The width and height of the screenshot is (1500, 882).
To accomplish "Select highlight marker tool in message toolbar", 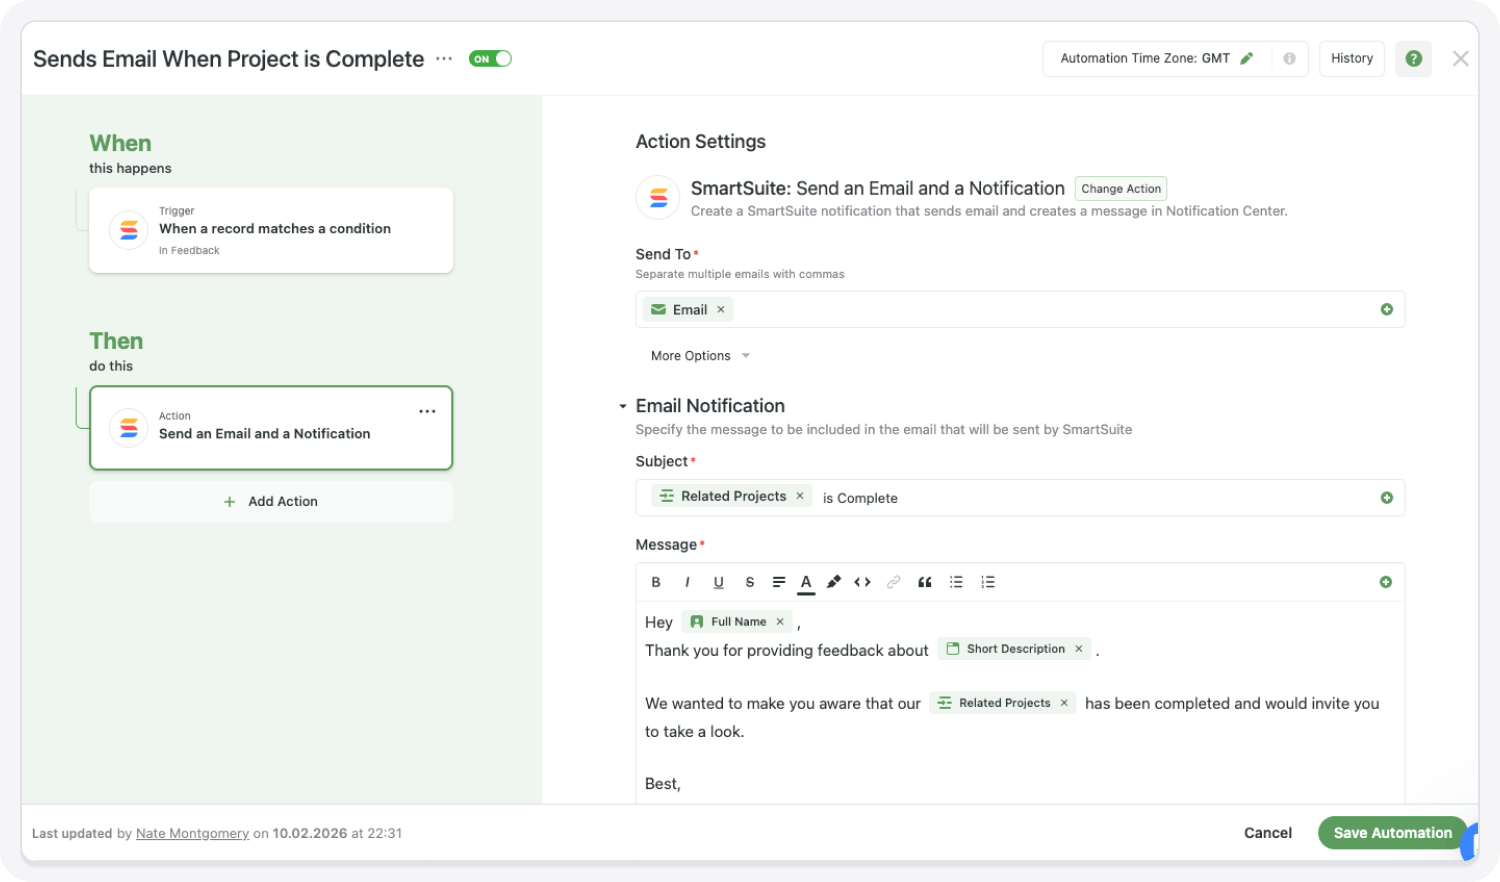I will pyautogui.click(x=834, y=582).
